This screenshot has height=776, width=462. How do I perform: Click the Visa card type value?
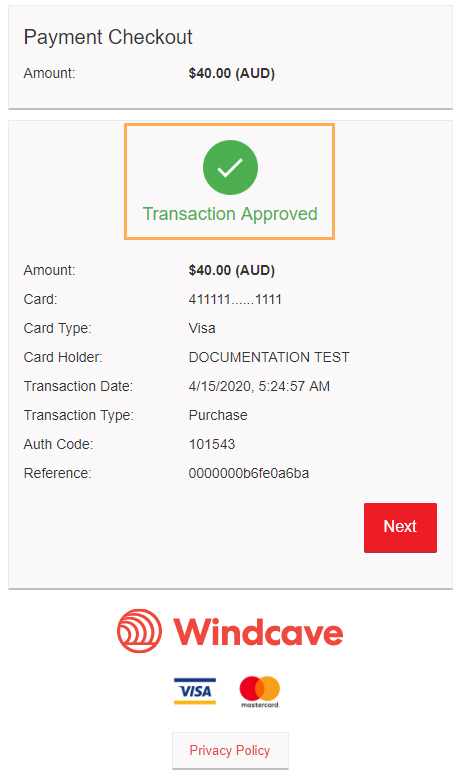coord(202,328)
